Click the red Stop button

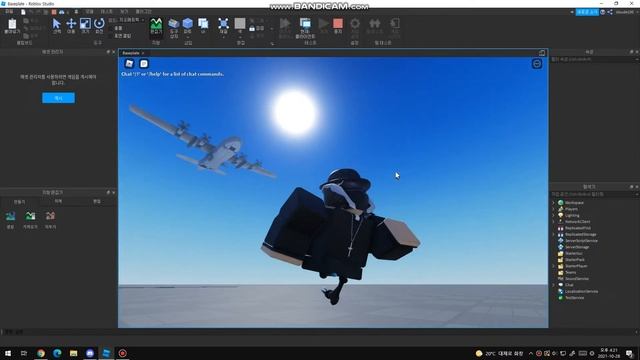(x=338, y=24)
